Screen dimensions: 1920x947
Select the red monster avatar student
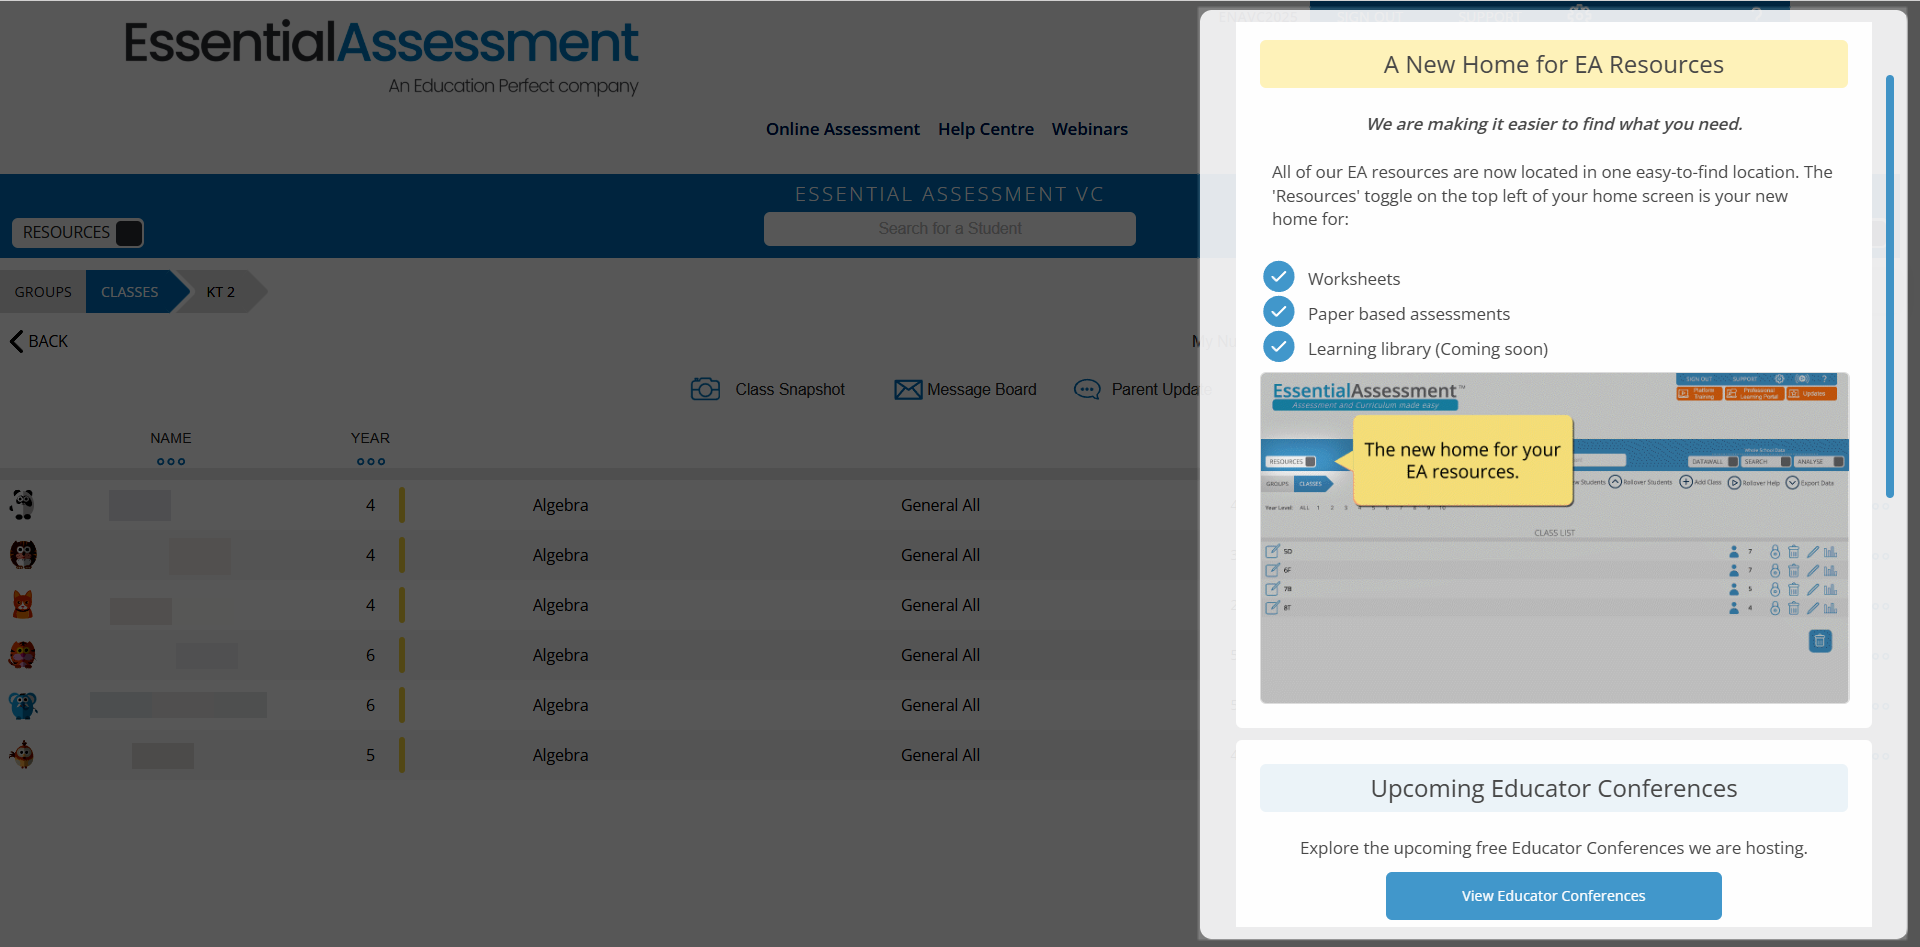tap(23, 654)
